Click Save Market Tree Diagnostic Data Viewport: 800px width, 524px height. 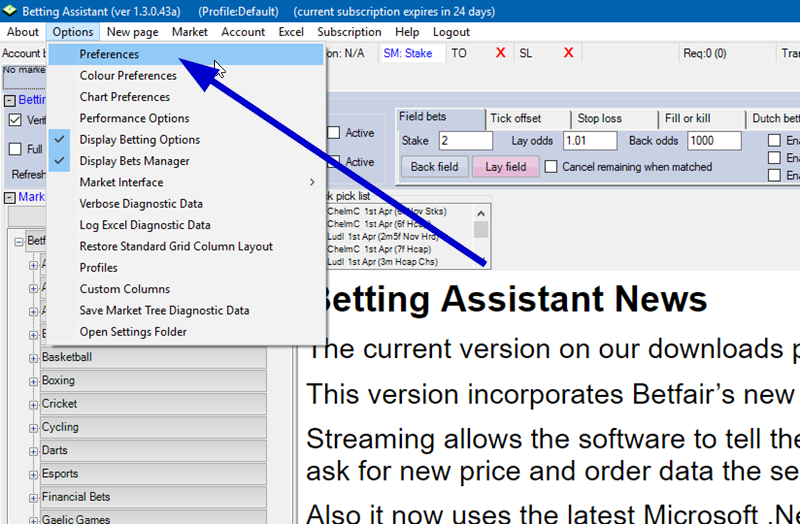pyautogui.click(x=186, y=311)
